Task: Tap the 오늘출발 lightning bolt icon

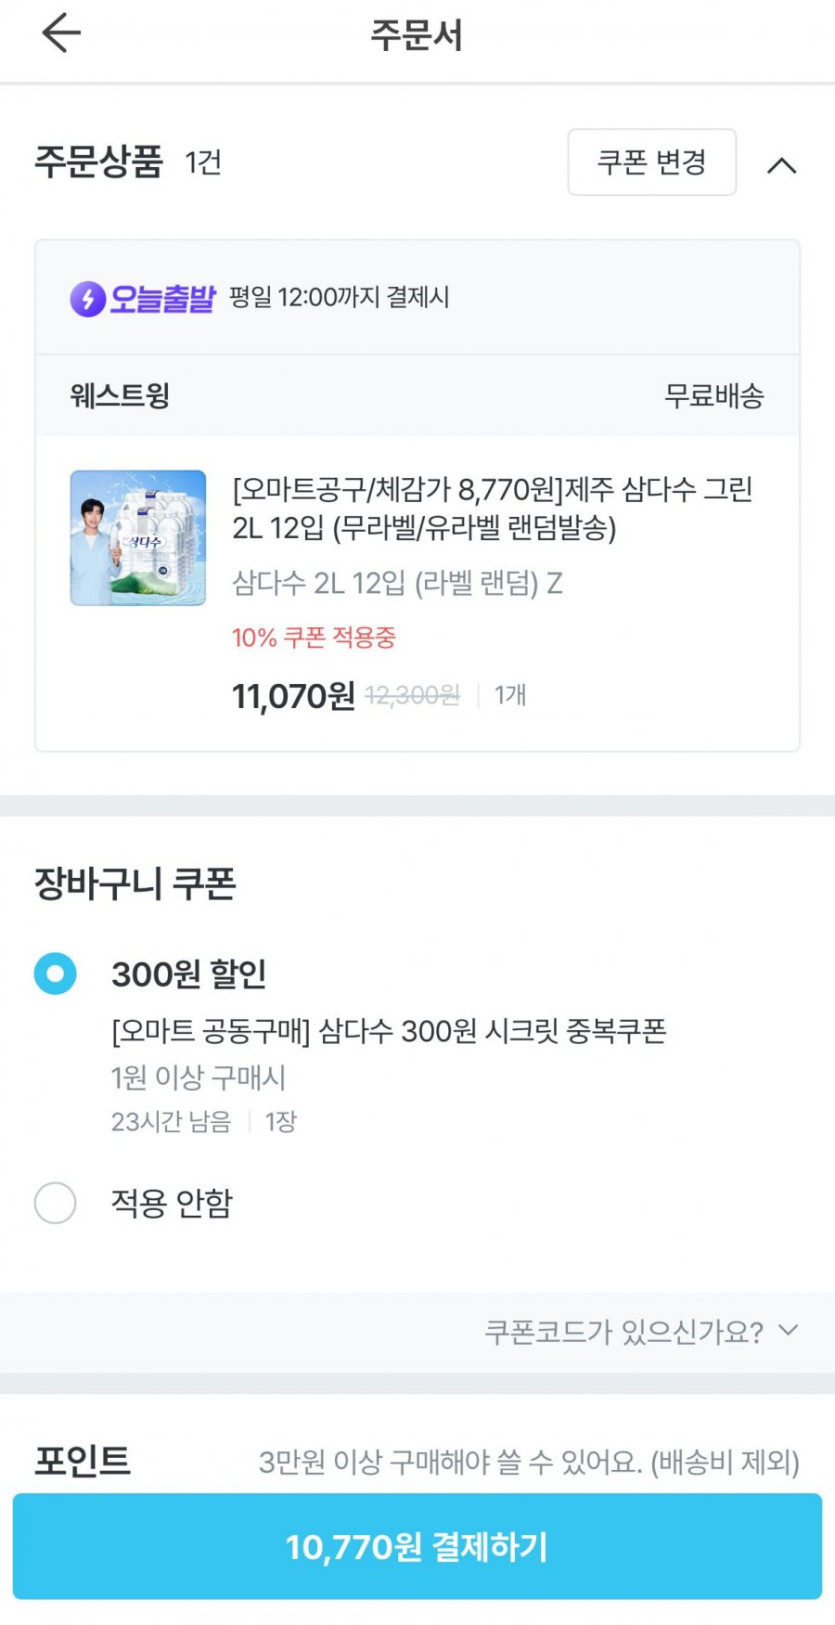Action: [x=87, y=298]
